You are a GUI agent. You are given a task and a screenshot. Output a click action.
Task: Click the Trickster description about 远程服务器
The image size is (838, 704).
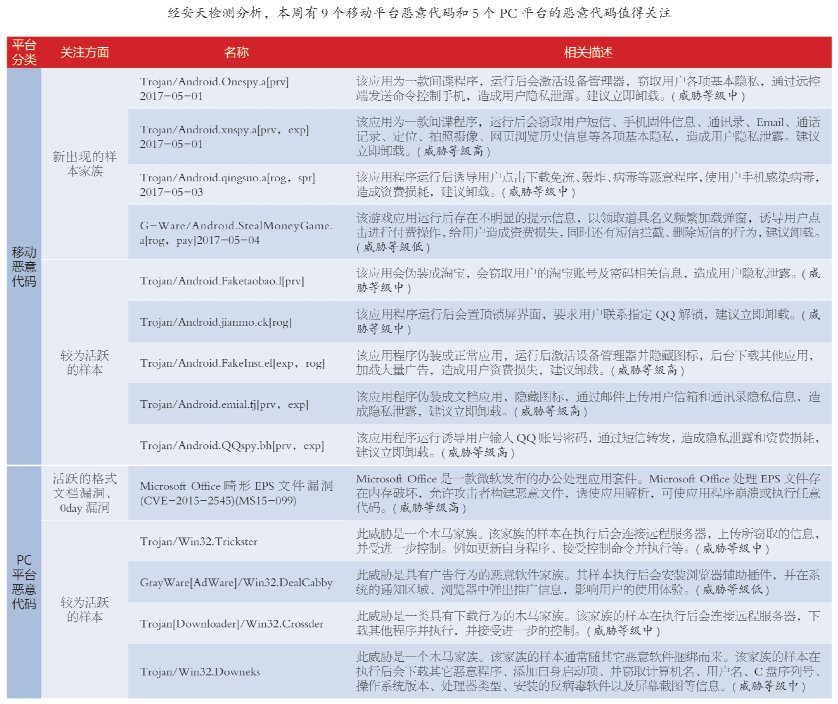[588, 541]
